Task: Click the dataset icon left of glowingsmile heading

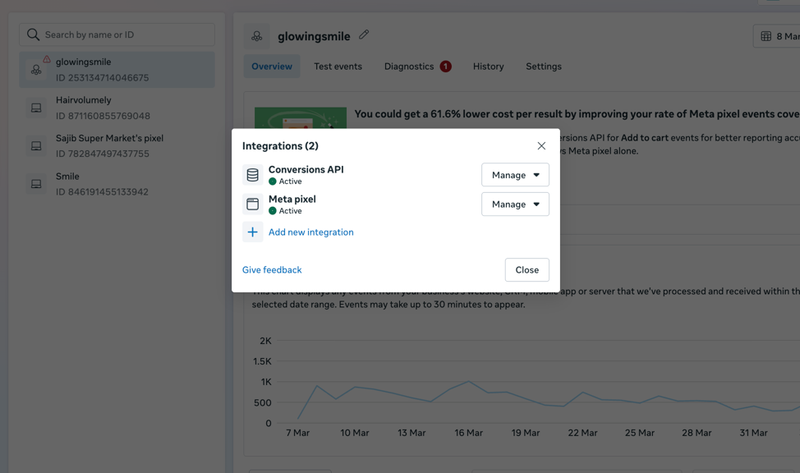Action: tap(257, 36)
